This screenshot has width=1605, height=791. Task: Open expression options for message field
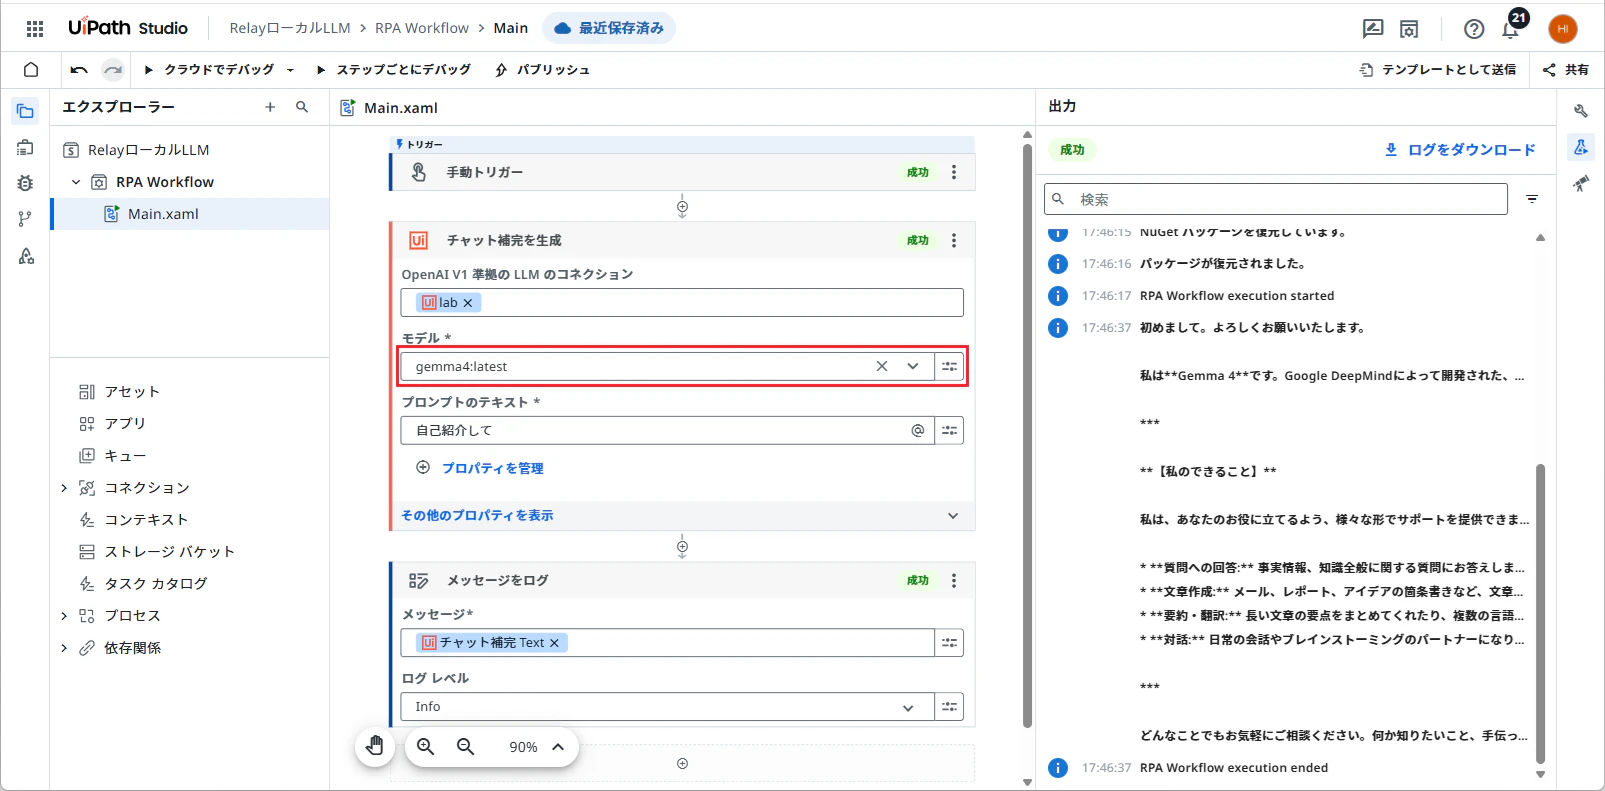coord(950,643)
